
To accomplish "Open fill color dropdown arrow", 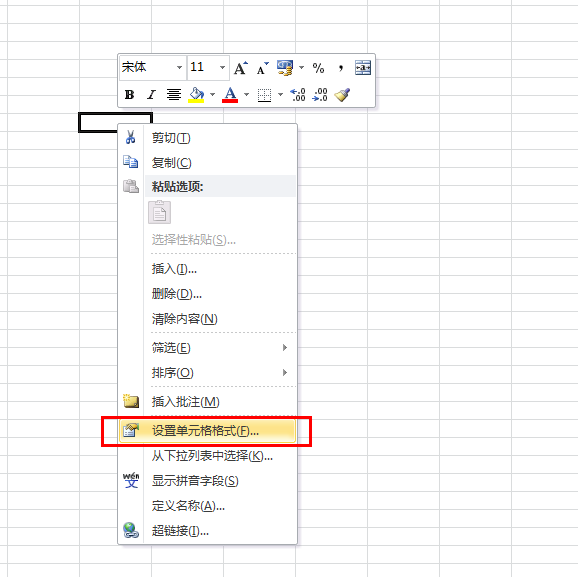I will point(212,95).
